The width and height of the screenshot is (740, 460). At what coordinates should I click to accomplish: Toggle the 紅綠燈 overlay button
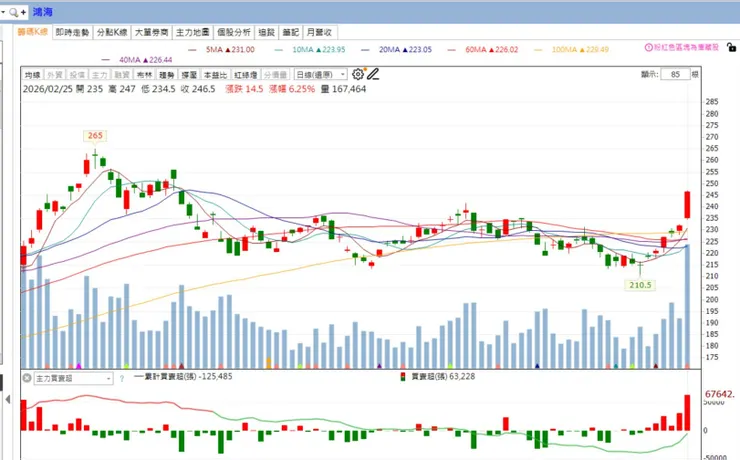pos(245,75)
